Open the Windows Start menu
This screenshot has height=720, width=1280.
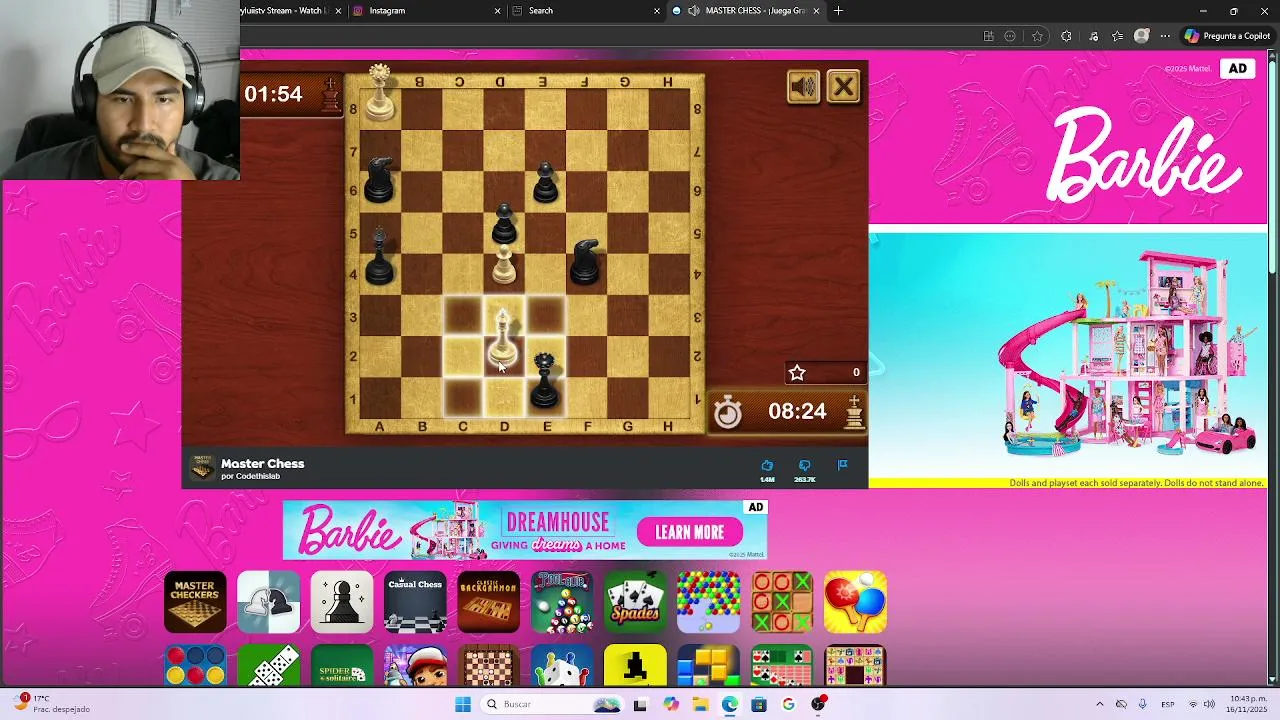pos(462,704)
